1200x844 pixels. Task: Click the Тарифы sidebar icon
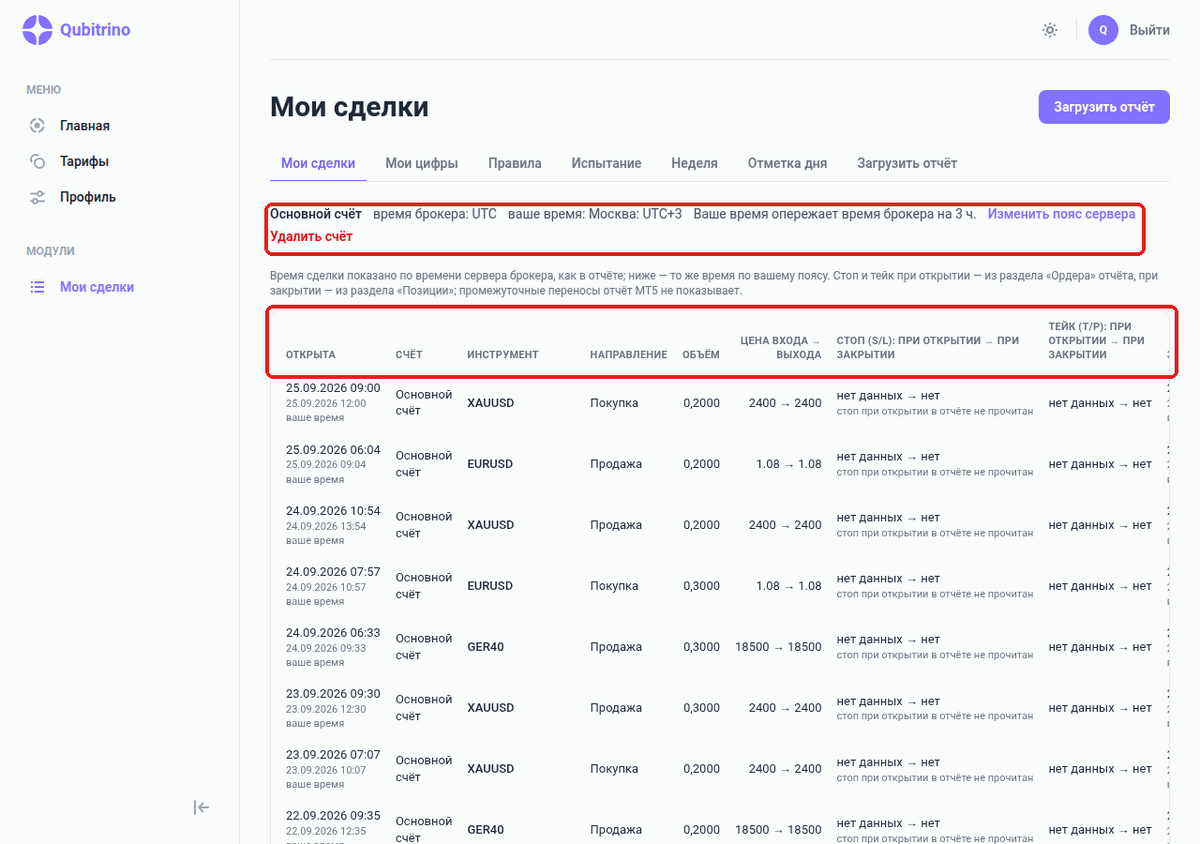pyautogui.click(x=37, y=161)
